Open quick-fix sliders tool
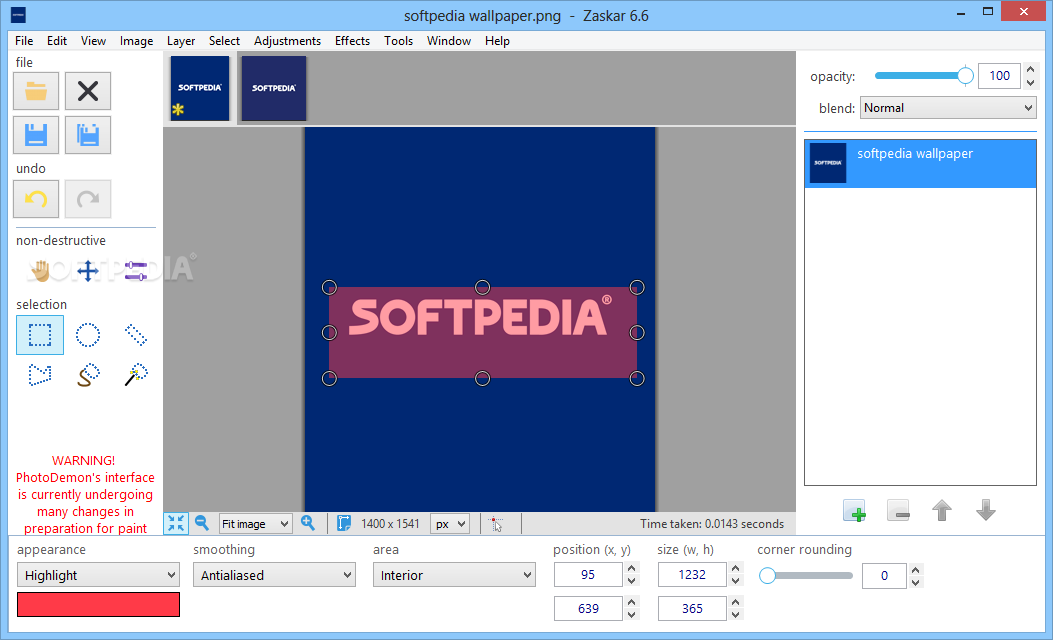 coord(136,271)
